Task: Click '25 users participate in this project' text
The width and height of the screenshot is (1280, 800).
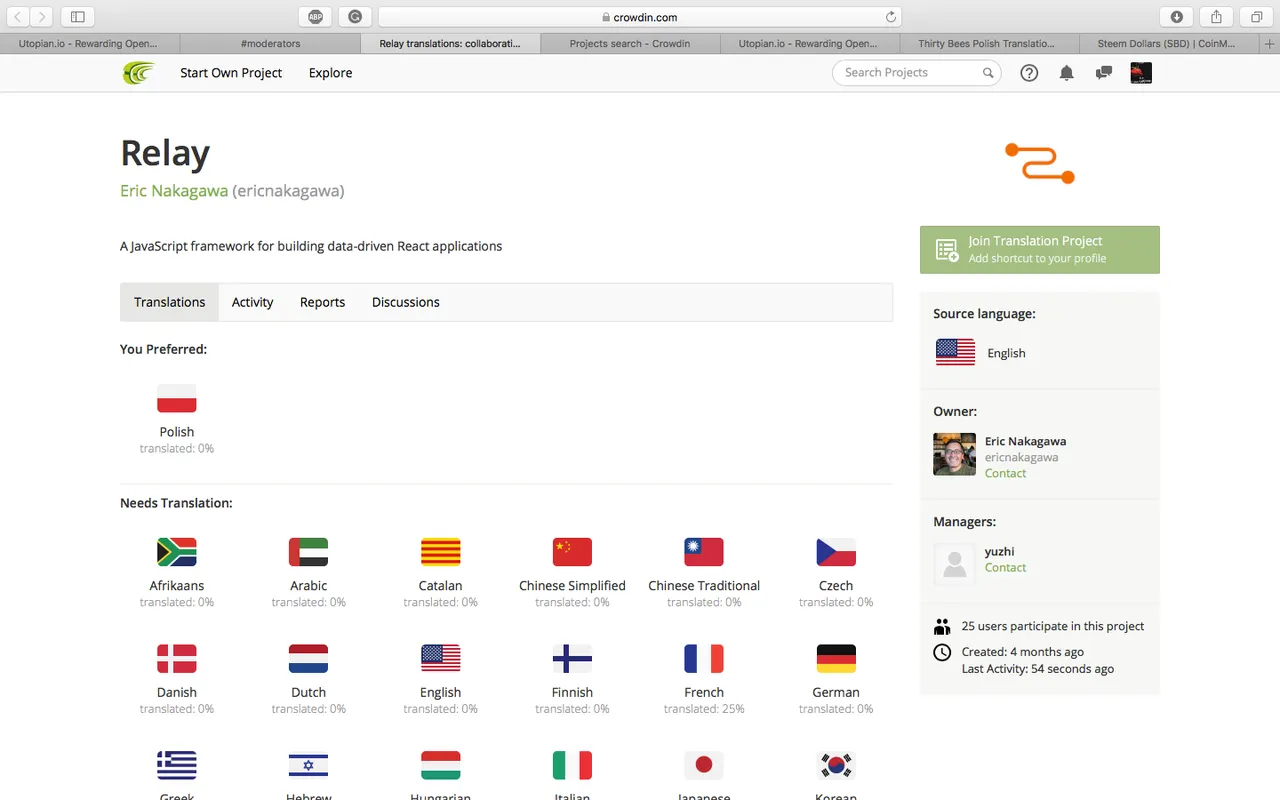Action: click(1053, 626)
